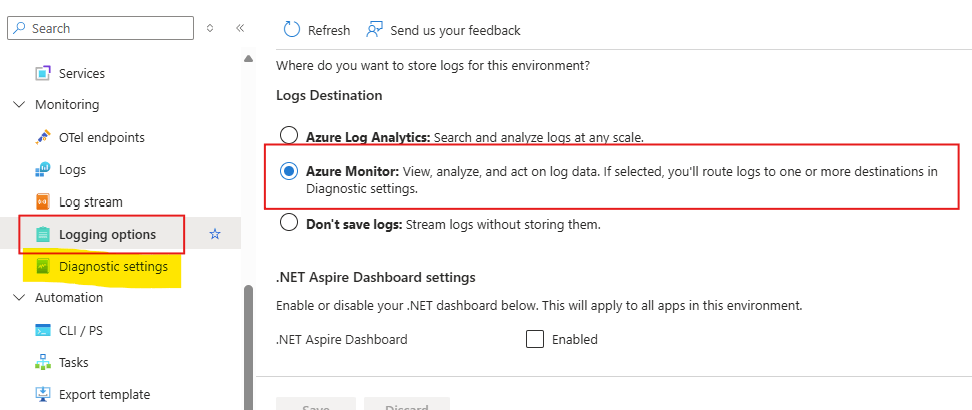
Task: Click the Services icon in sidebar
Action: [x=43, y=73]
